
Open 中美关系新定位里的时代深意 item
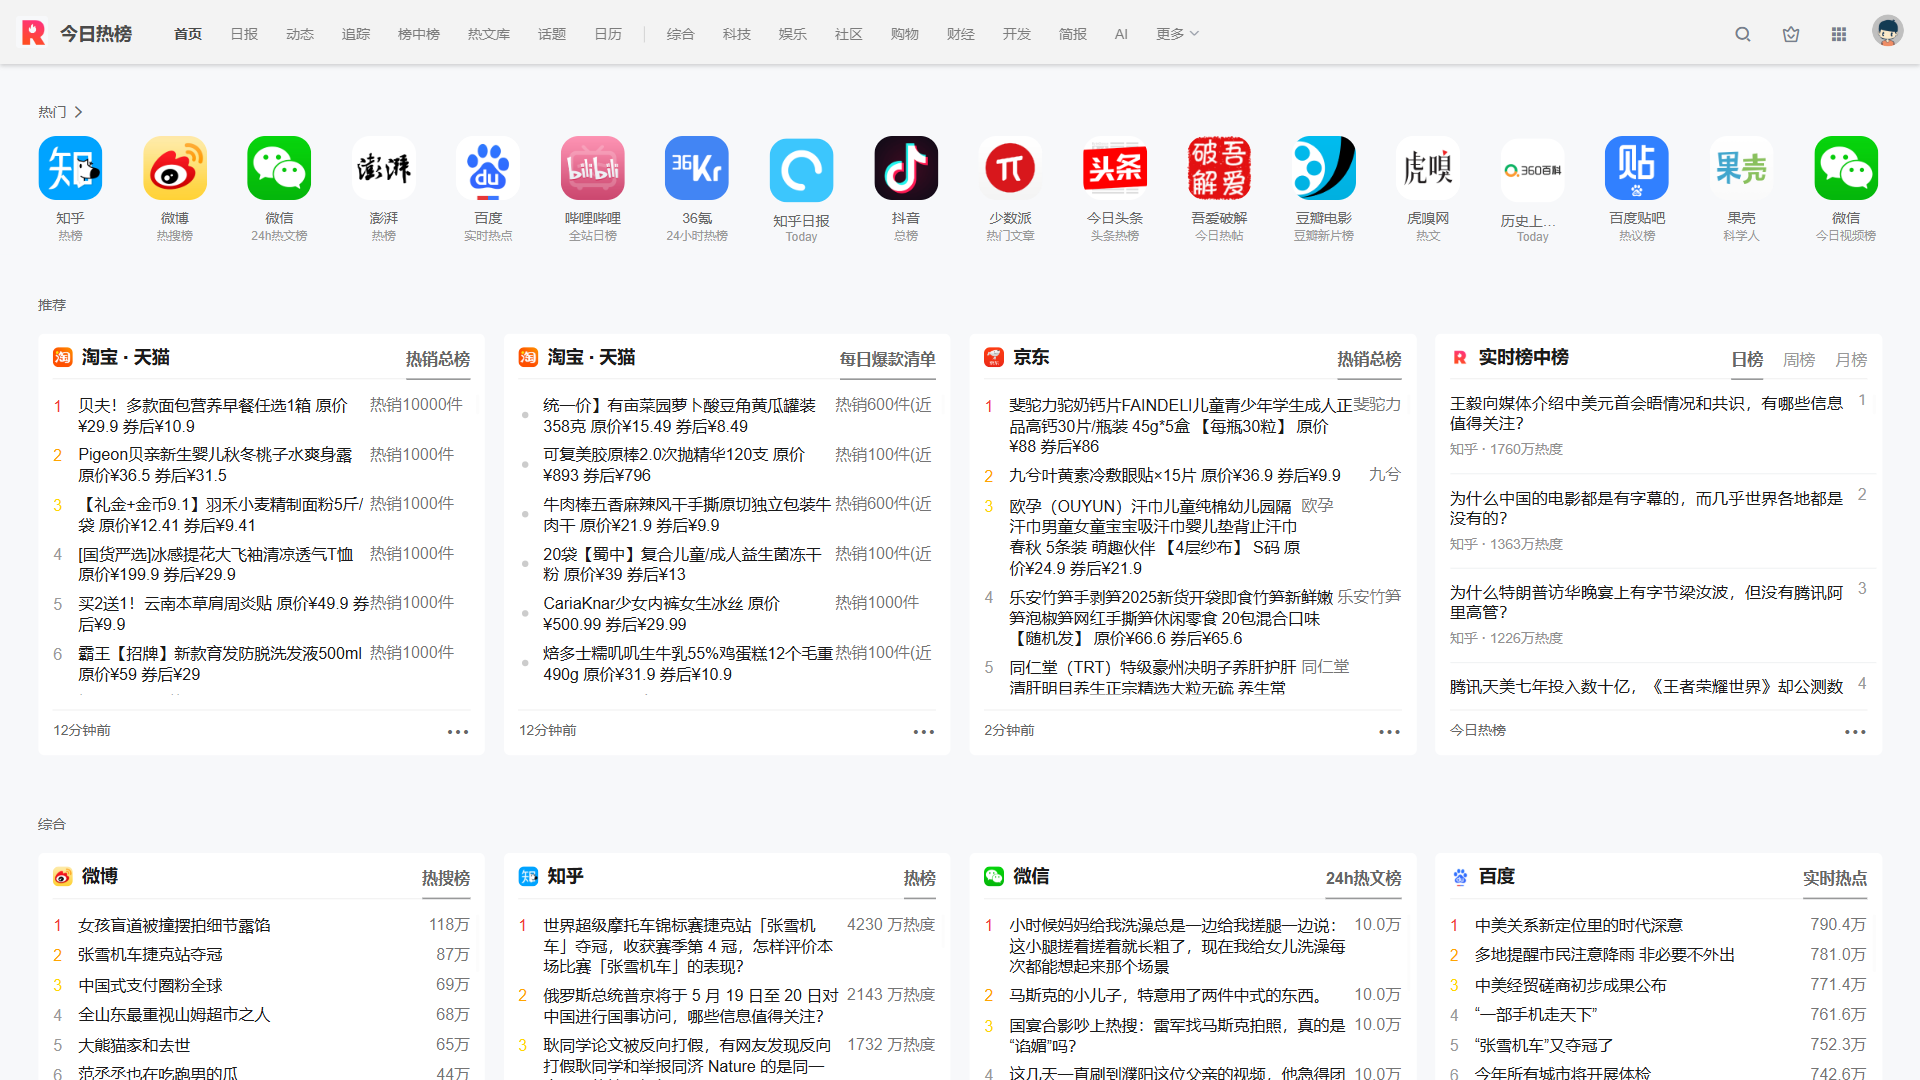point(1579,925)
